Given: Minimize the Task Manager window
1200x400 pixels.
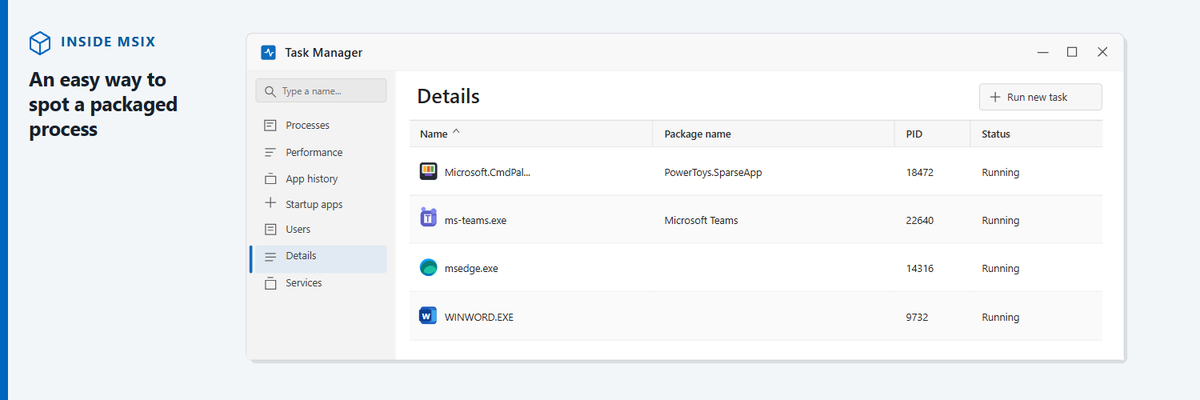Looking at the screenshot, I should (x=1042, y=52).
